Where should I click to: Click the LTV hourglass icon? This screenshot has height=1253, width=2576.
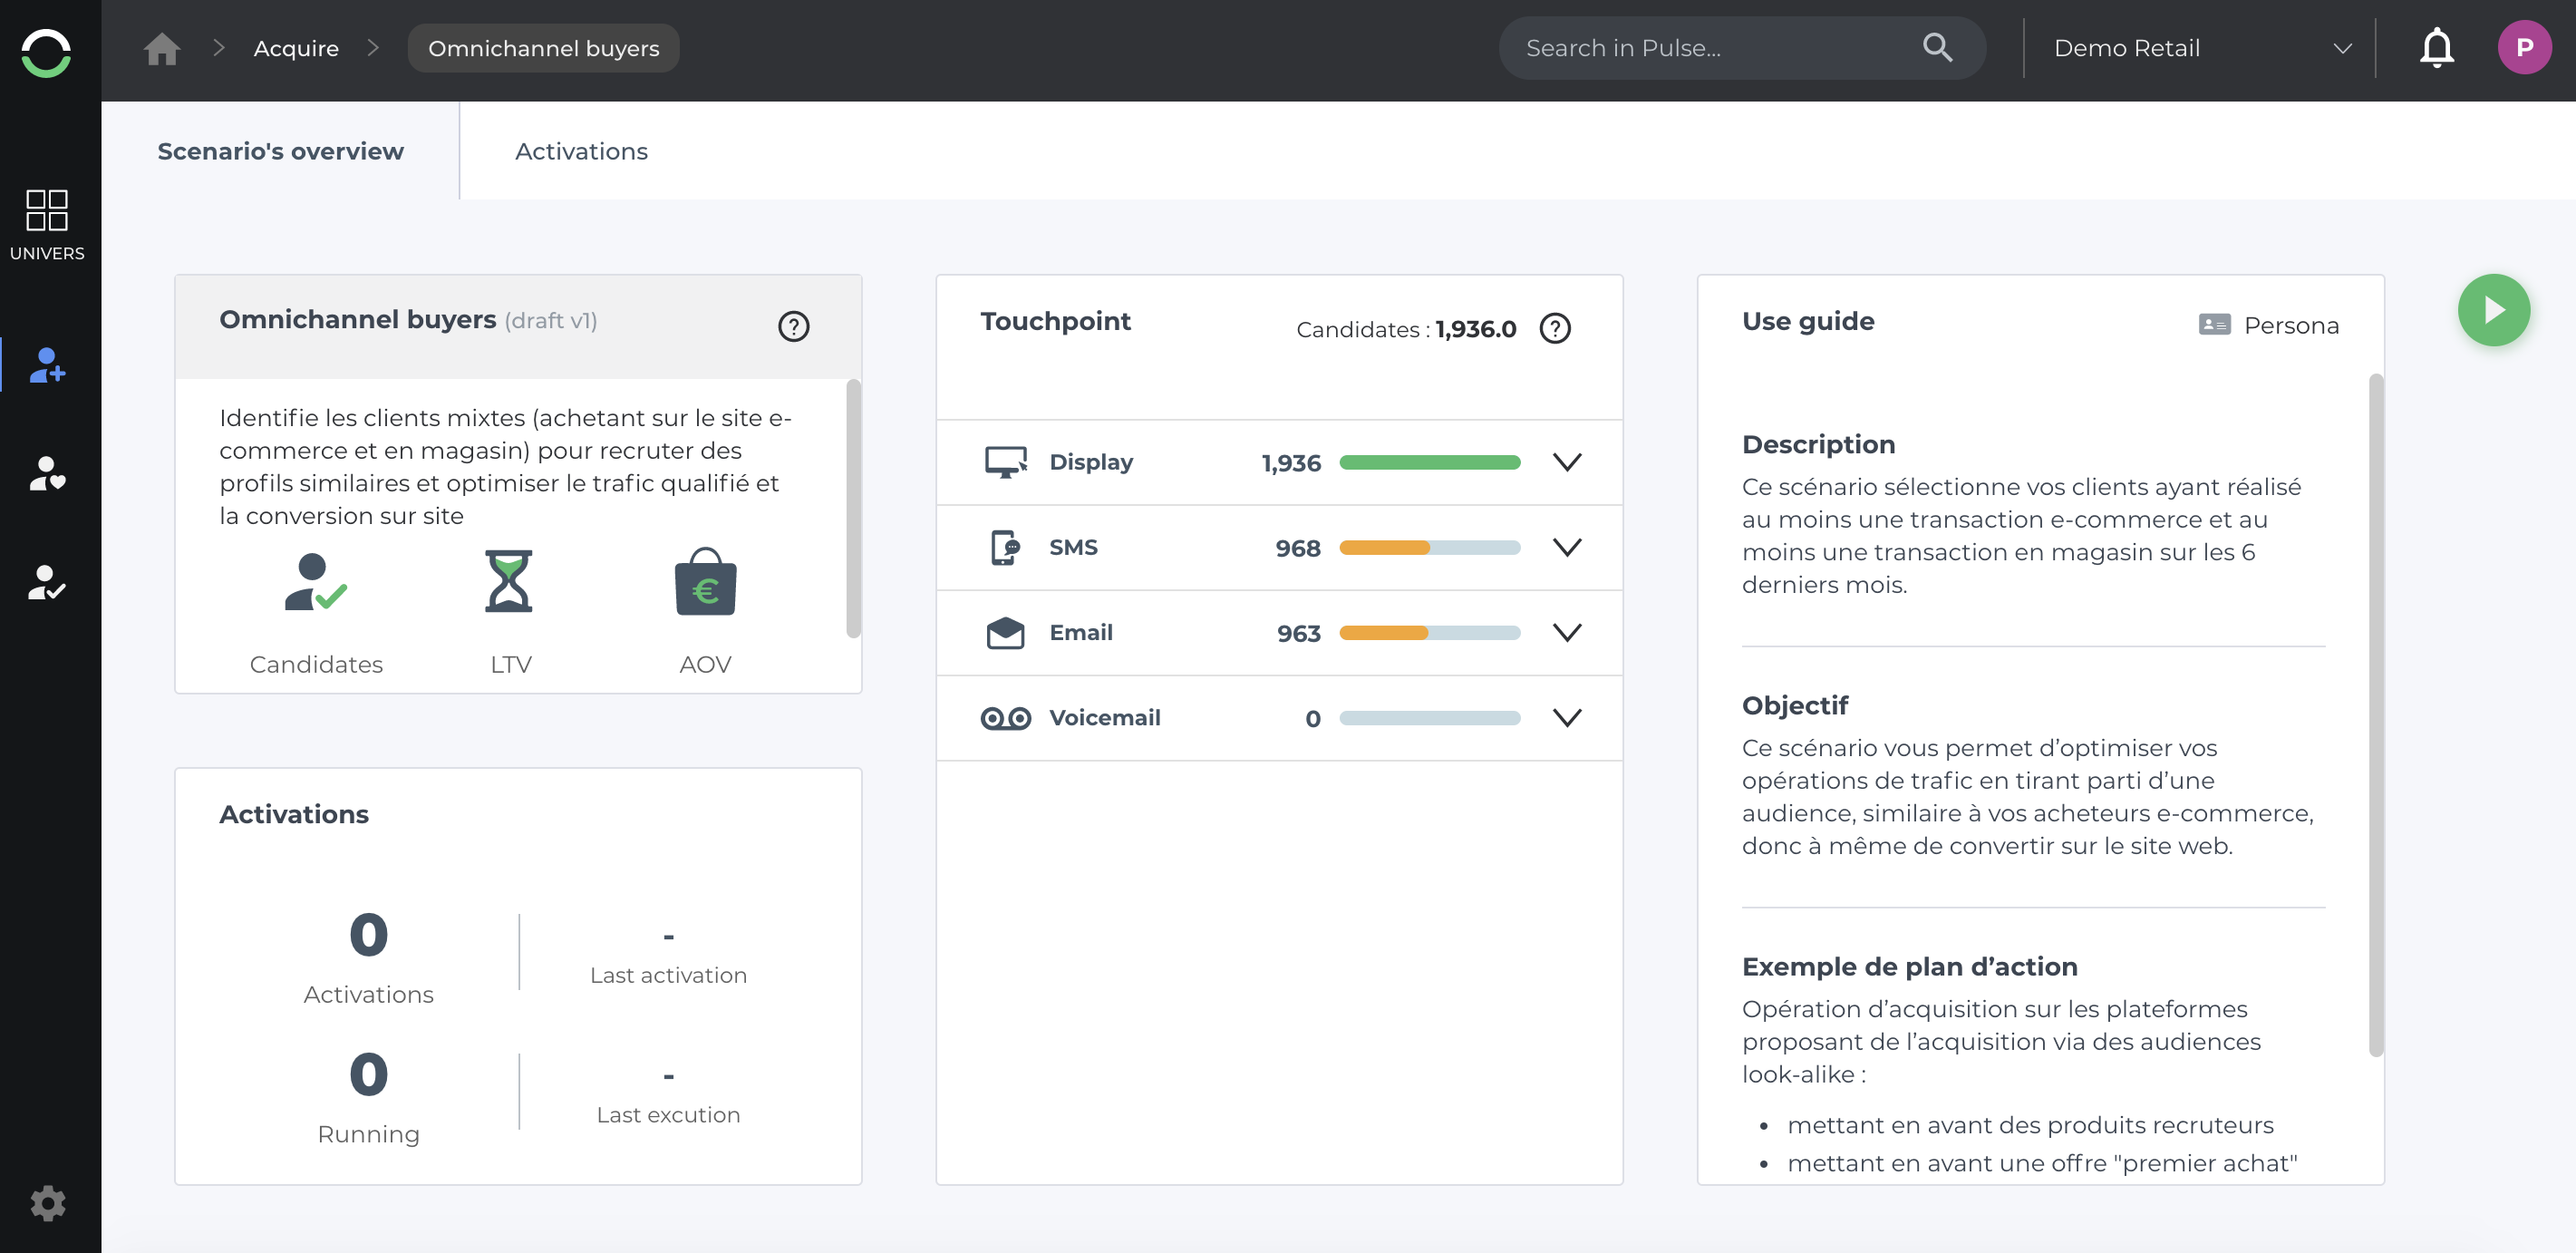click(x=509, y=581)
